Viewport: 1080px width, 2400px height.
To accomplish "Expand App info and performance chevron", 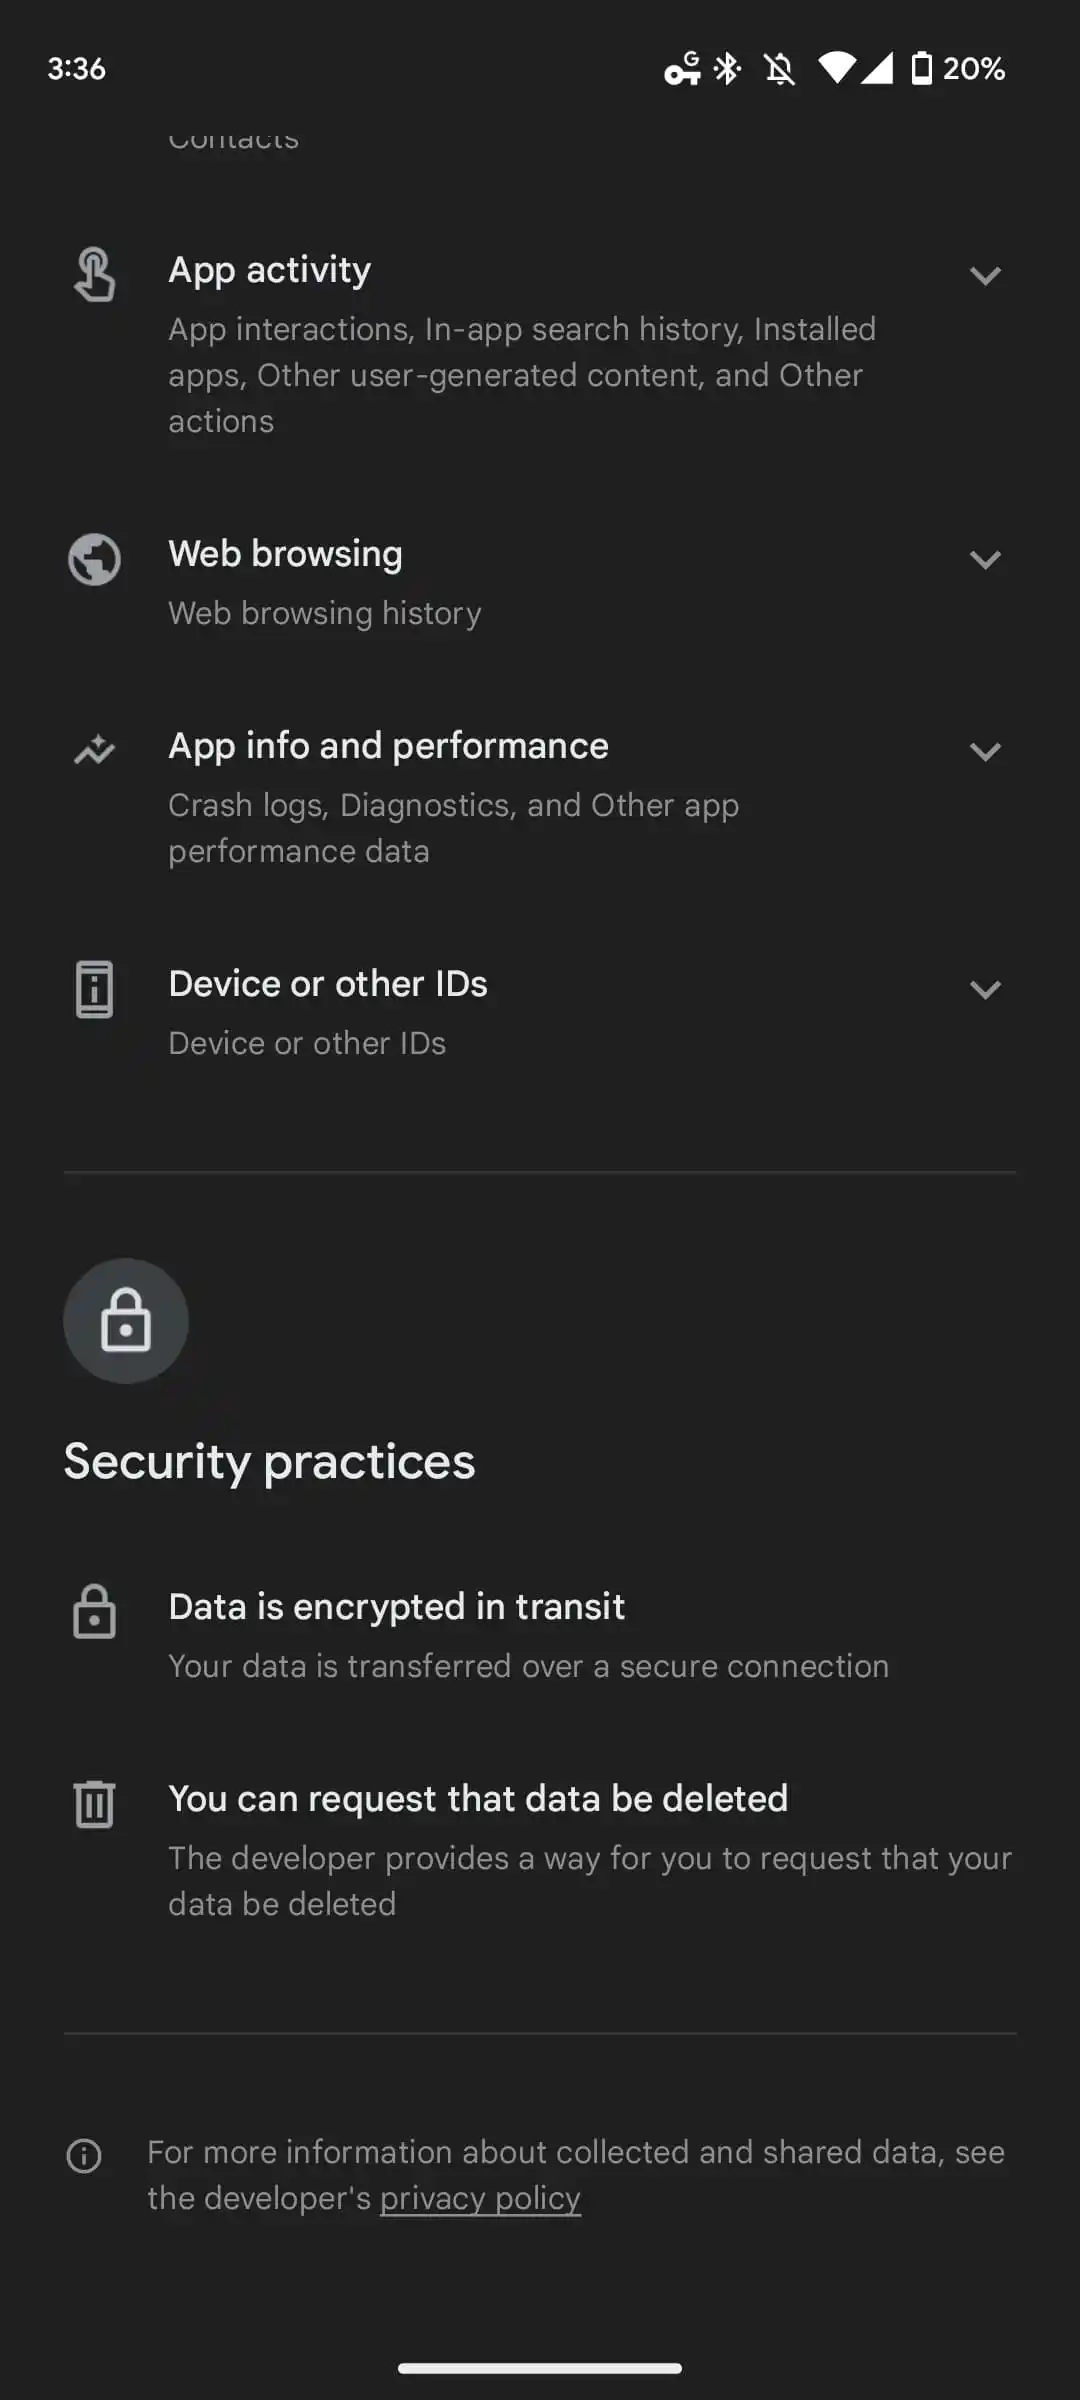I will pyautogui.click(x=985, y=752).
